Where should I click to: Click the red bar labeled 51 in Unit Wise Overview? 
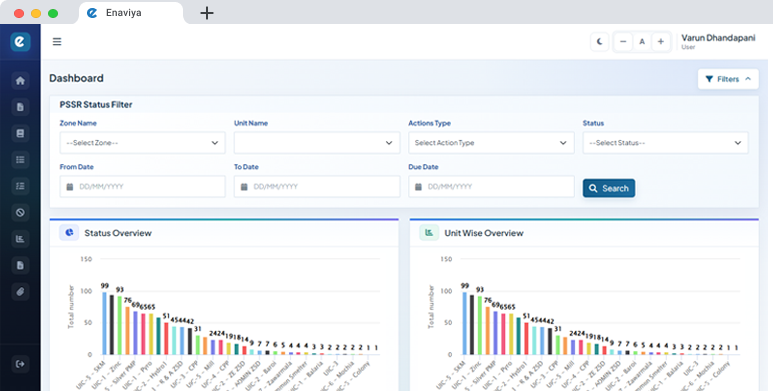click(x=526, y=338)
